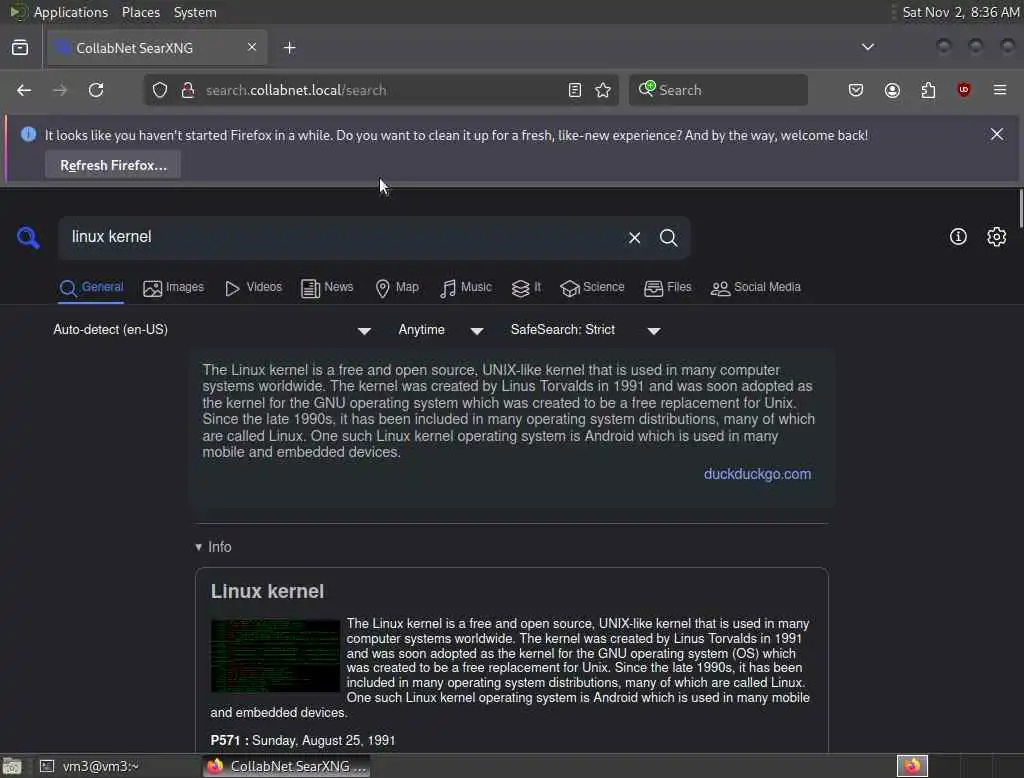Image resolution: width=1024 pixels, height=778 pixels.
Task: Click the Linux kernel infobox thumbnail
Action: pos(275,655)
